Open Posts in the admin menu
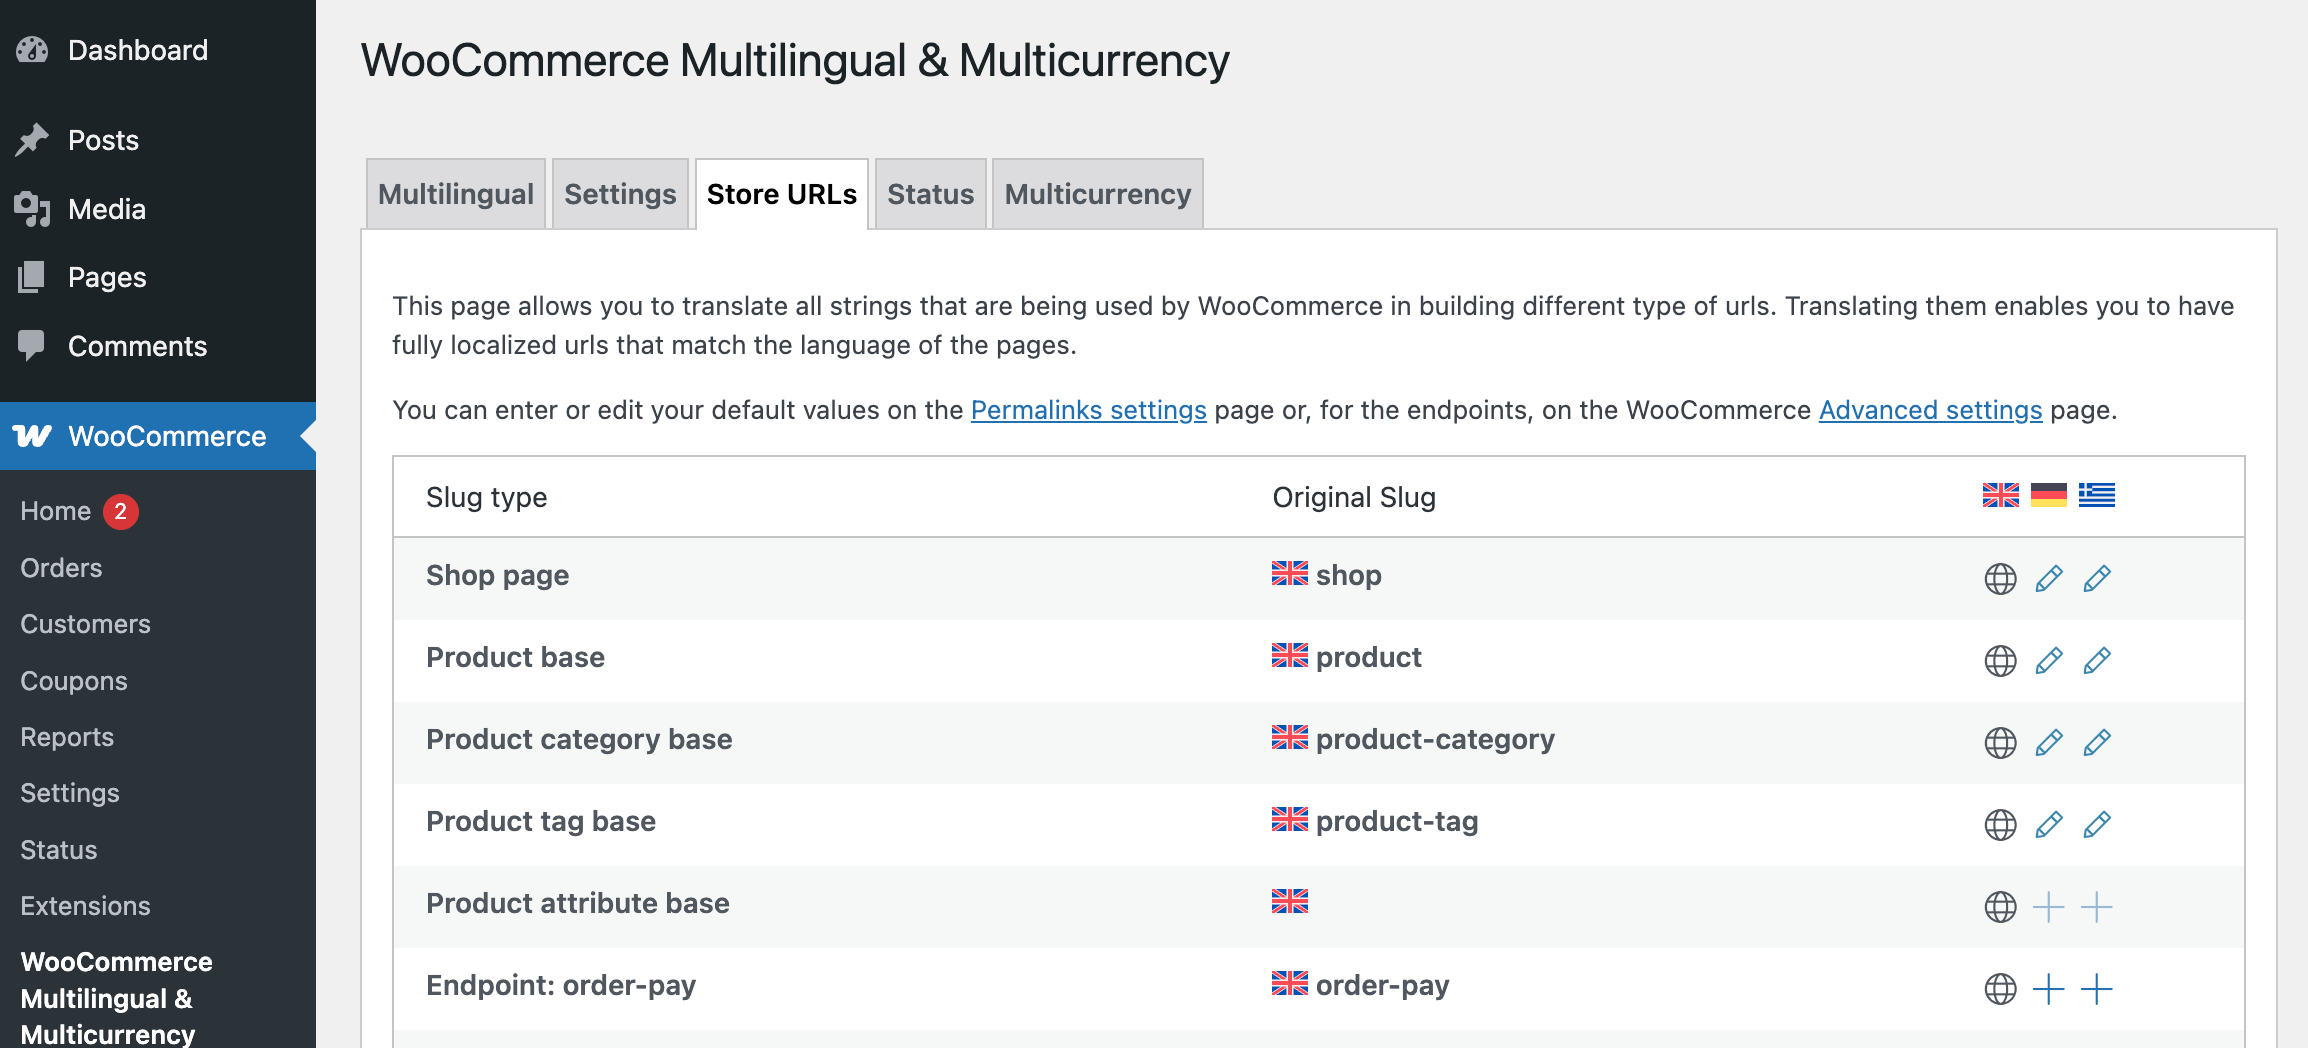2308x1048 pixels. click(x=158, y=140)
